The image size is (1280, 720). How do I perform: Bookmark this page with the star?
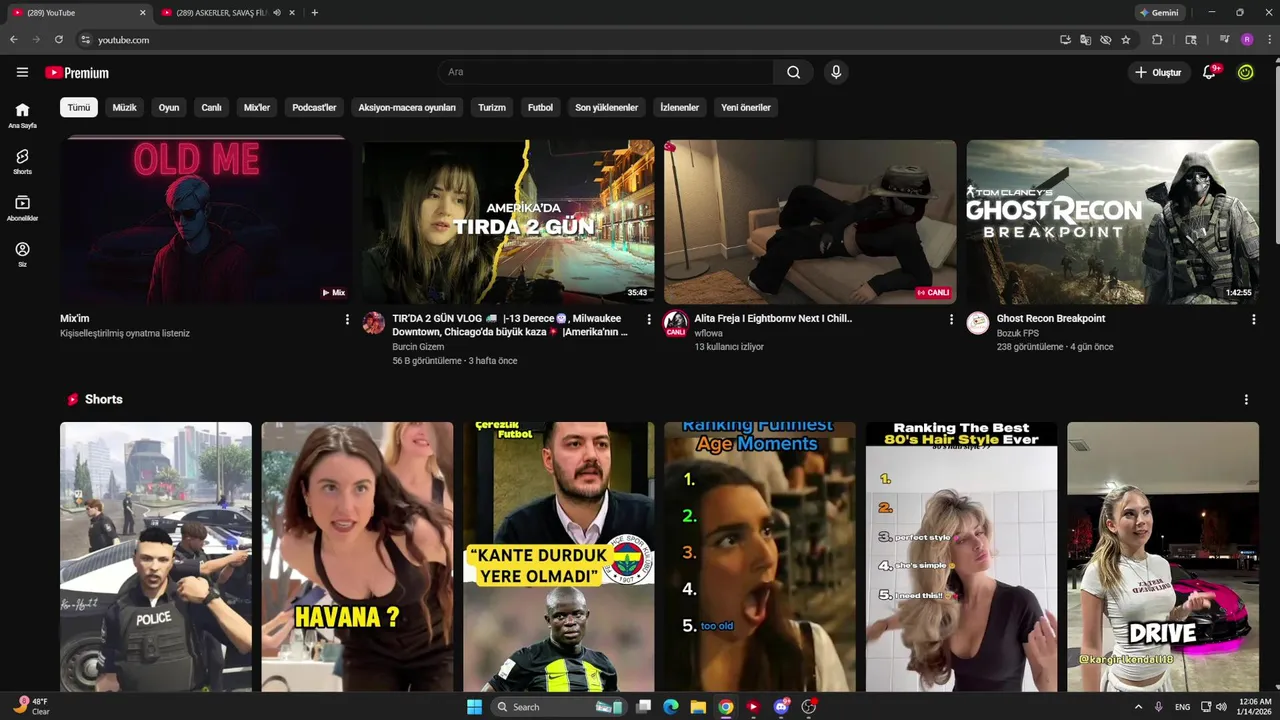coord(1126,40)
